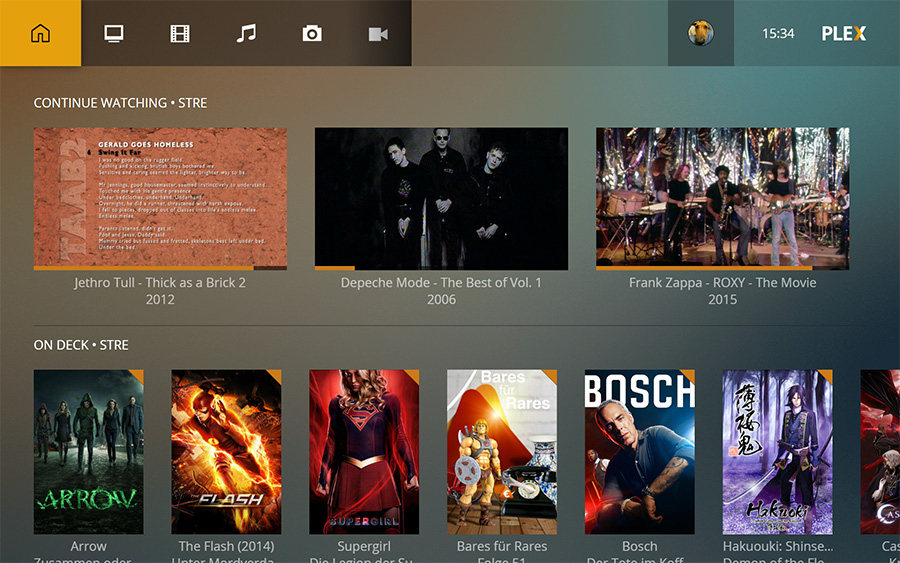Click the year 2006 under Depeche Mode

click(441, 300)
